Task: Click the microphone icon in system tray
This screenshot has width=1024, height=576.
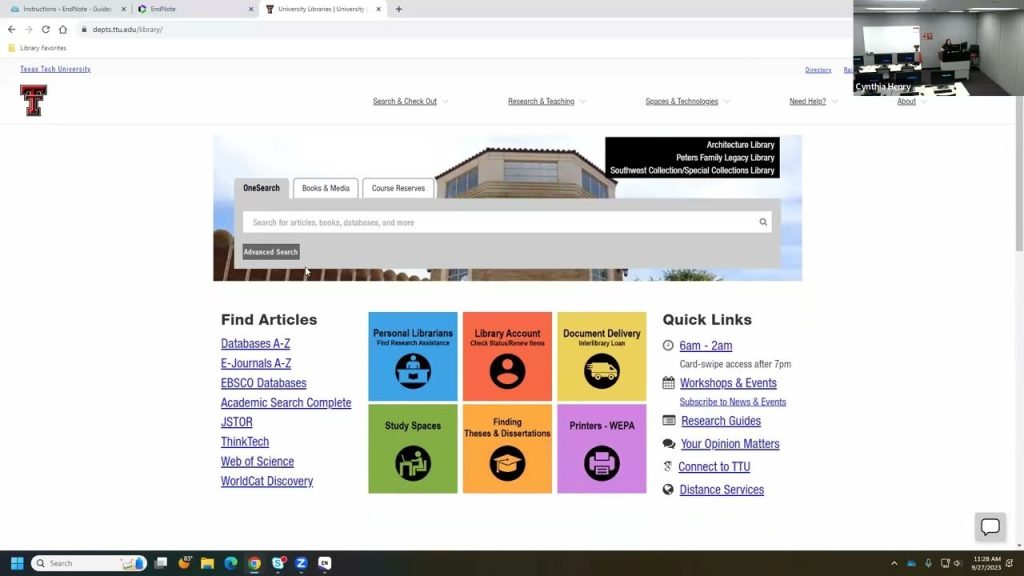Action: pyautogui.click(x=928, y=563)
